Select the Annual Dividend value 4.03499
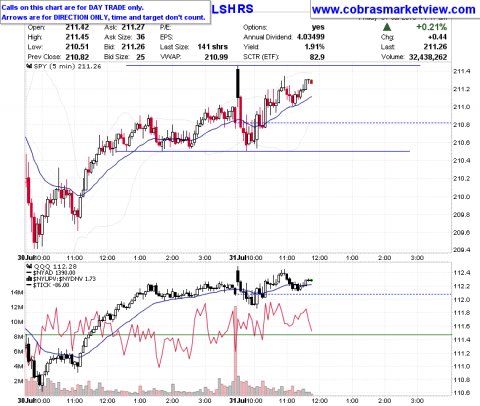This screenshot has width=480, height=406. pos(311,37)
